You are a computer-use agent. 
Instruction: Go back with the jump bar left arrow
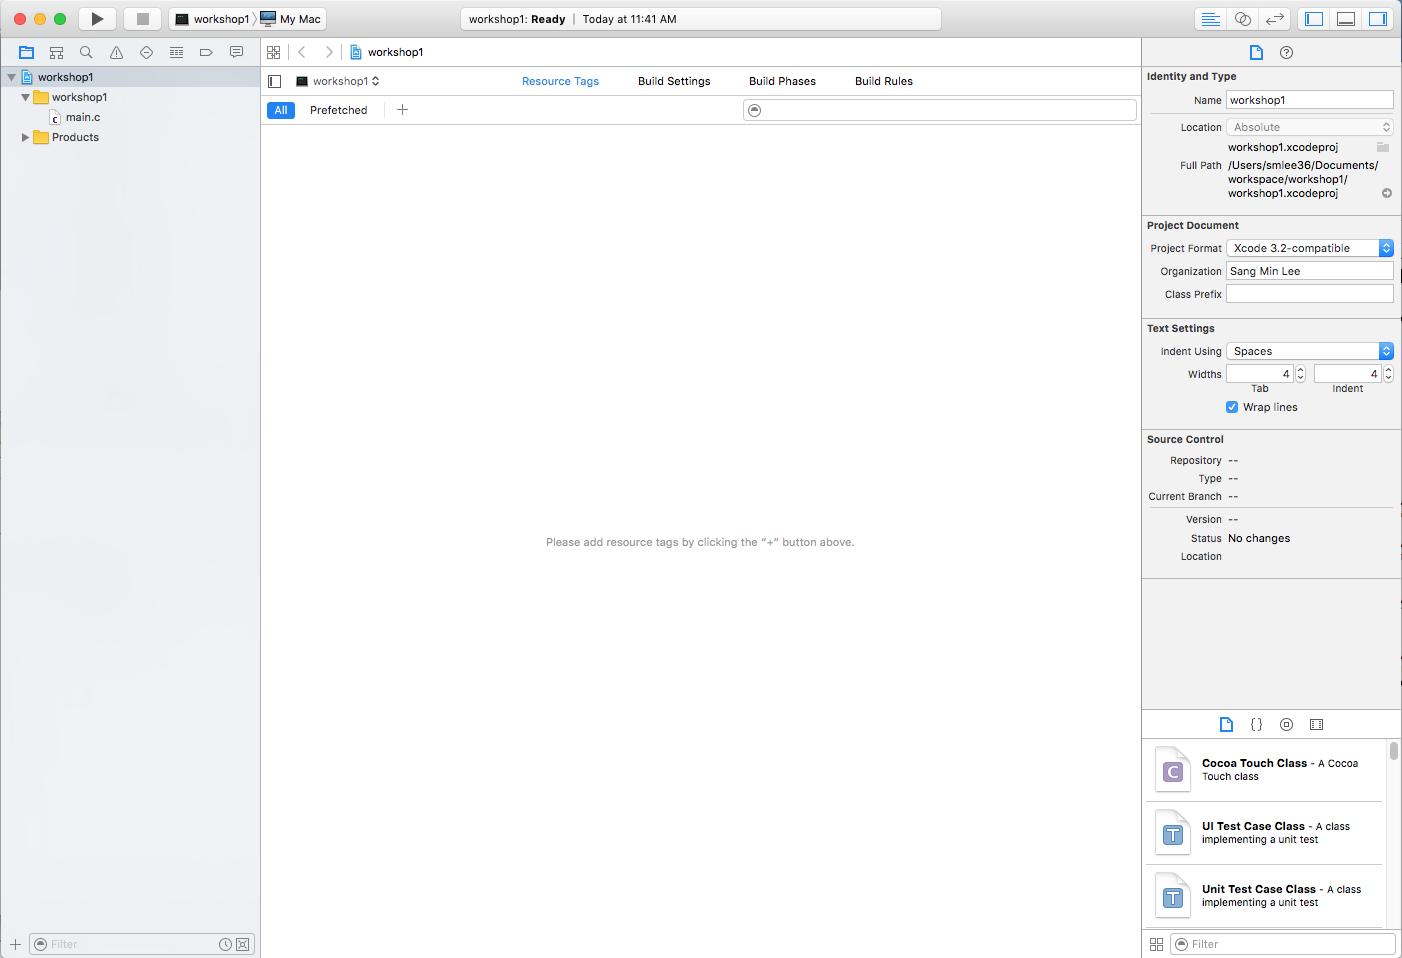point(302,52)
